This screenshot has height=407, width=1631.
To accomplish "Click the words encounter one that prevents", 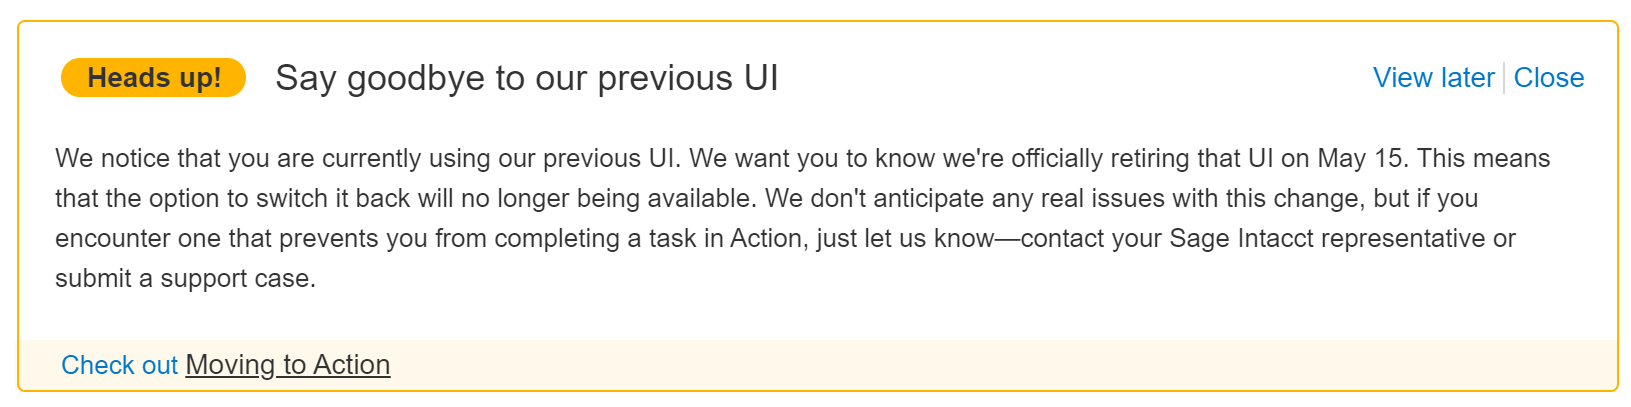I will [x=190, y=238].
